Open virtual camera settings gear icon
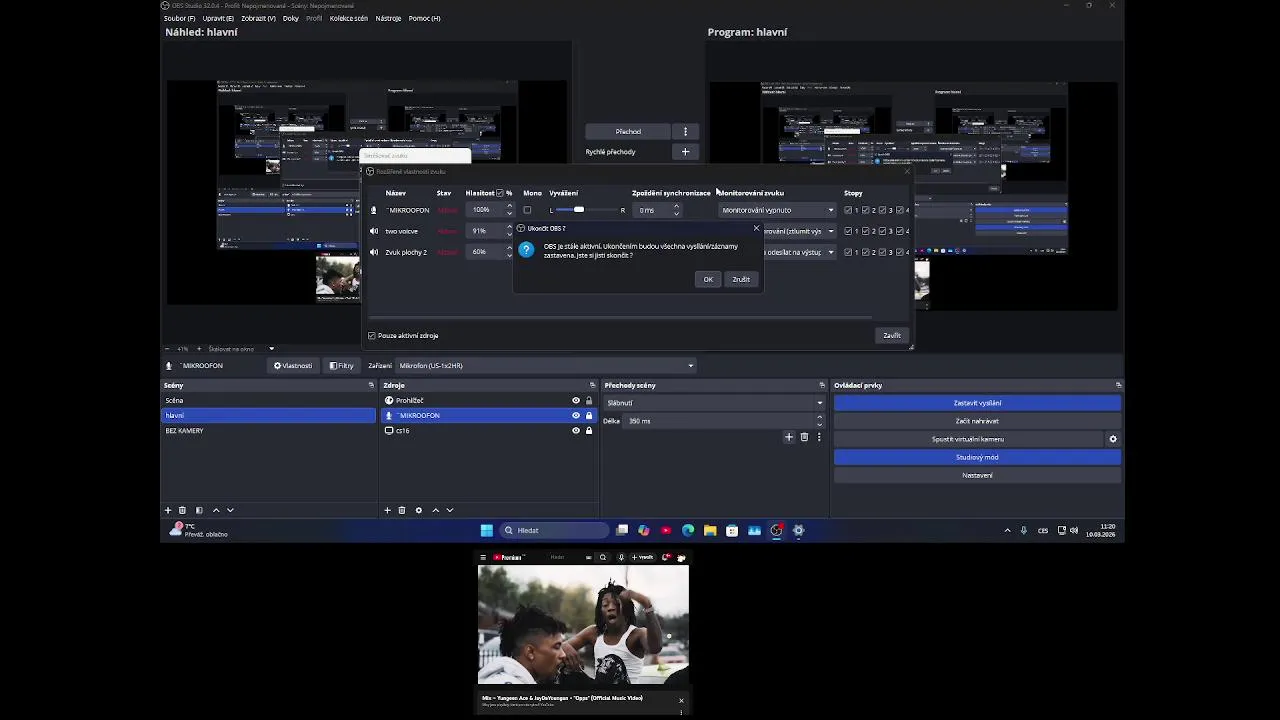This screenshot has height=720, width=1280. pyautogui.click(x=1113, y=439)
